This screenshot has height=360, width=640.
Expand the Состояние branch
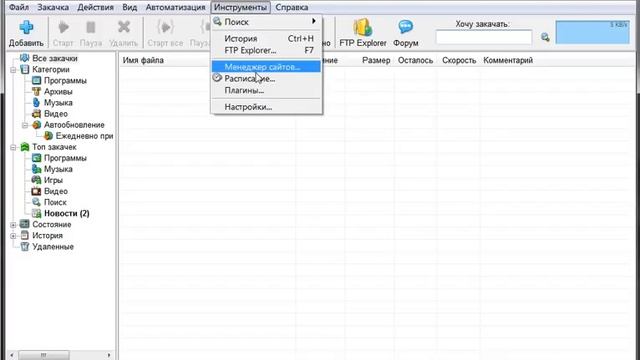tap(13, 224)
